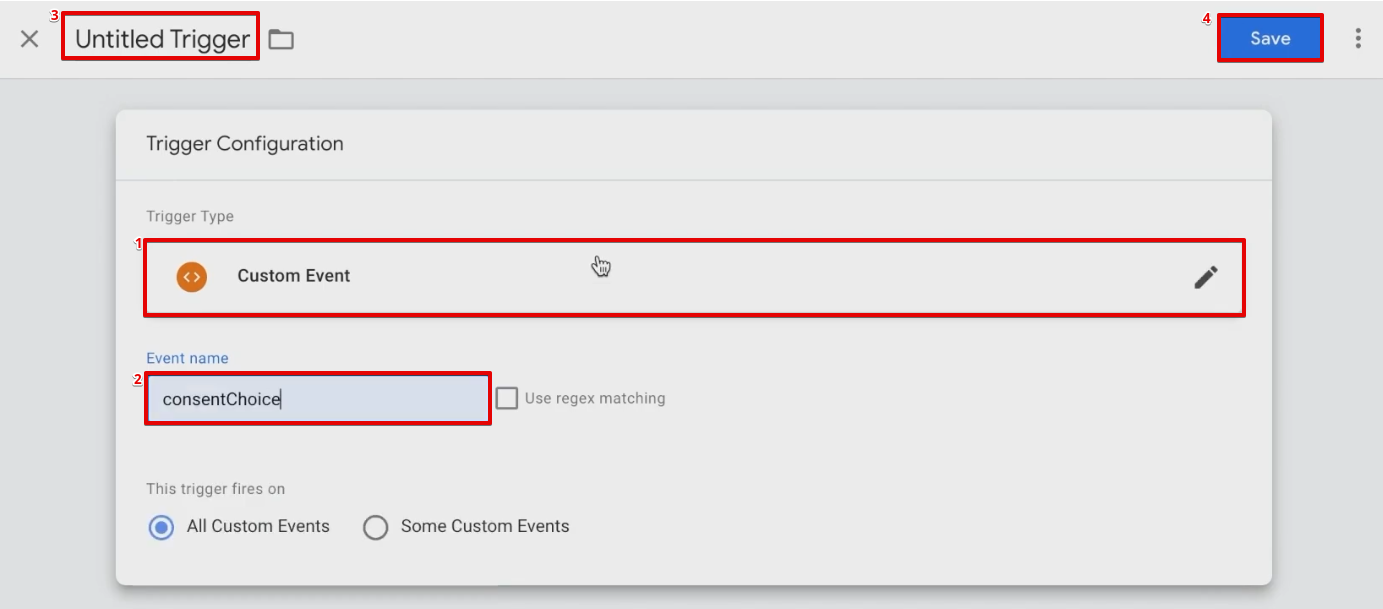Click the Custom Event trigger type row

[x=695, y=278]
